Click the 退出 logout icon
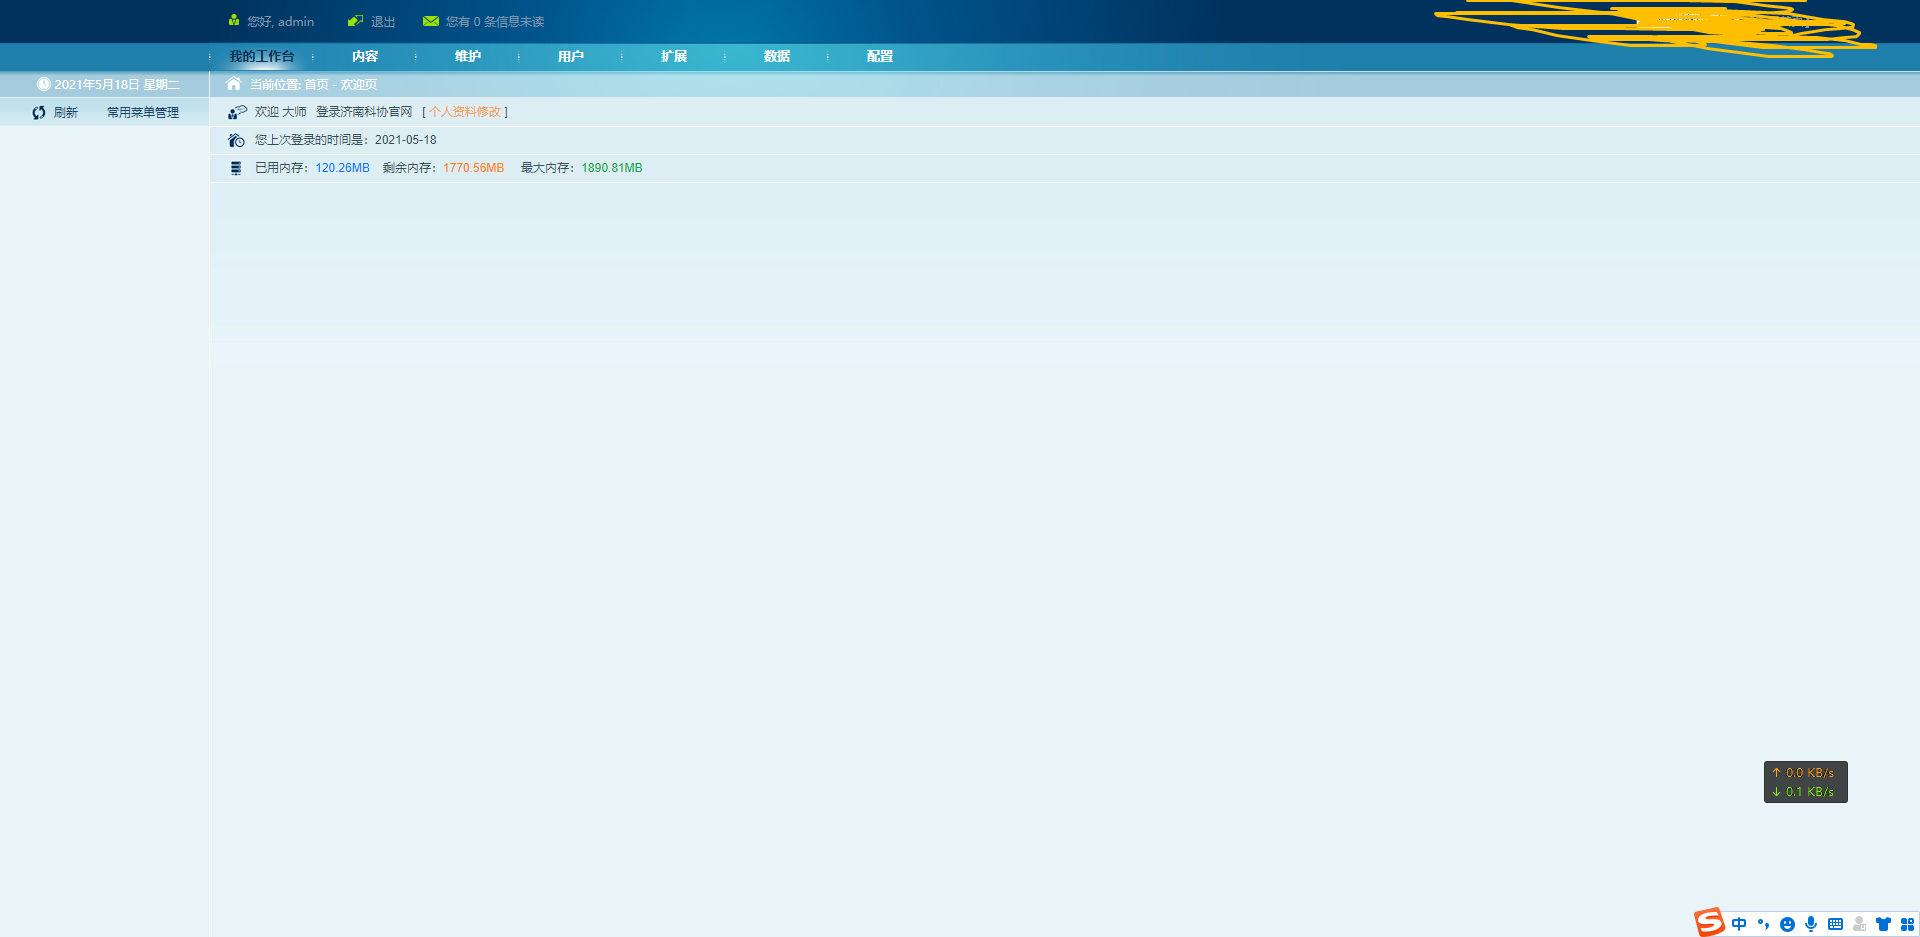Viewport: 1920px width, 937px height. point(355,21)
